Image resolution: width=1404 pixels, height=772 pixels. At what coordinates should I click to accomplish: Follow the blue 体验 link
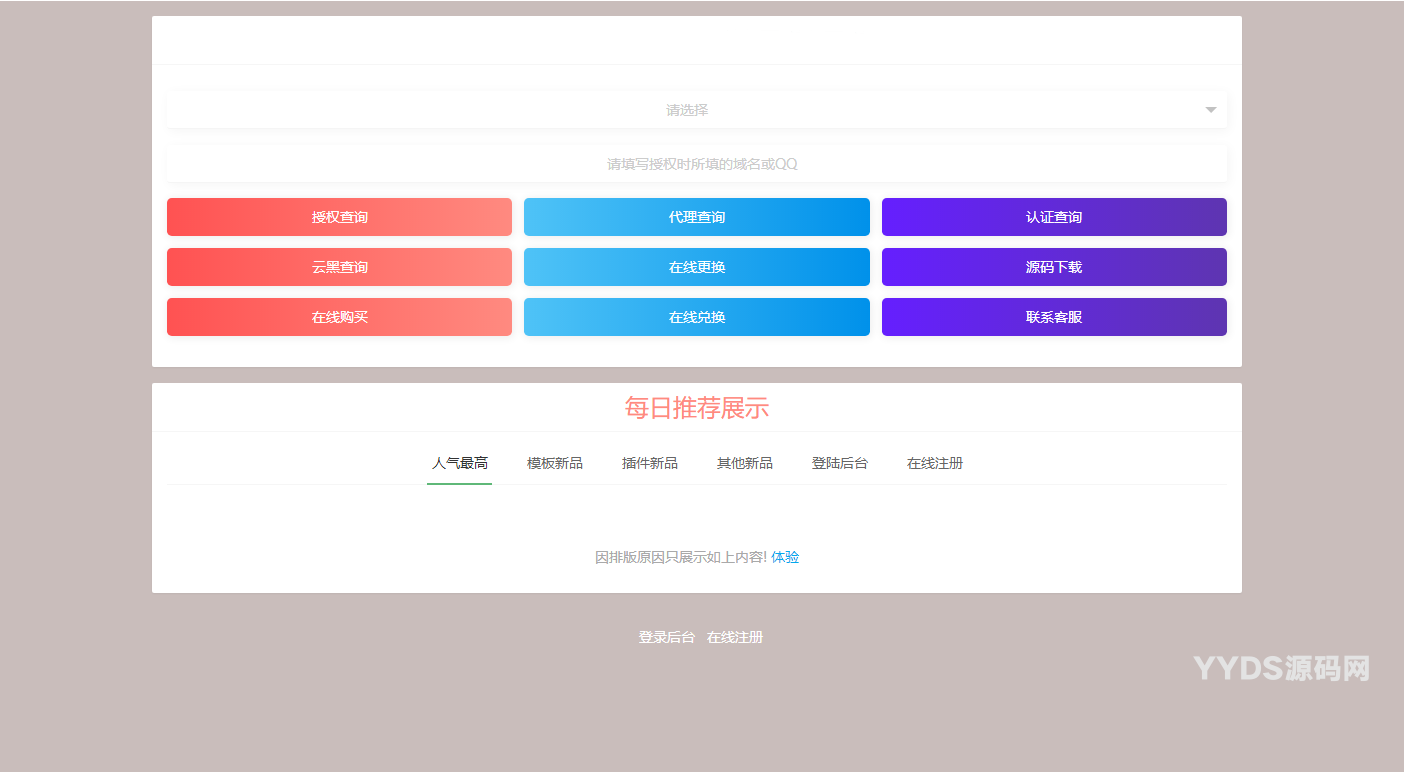(x=785, y=557)
